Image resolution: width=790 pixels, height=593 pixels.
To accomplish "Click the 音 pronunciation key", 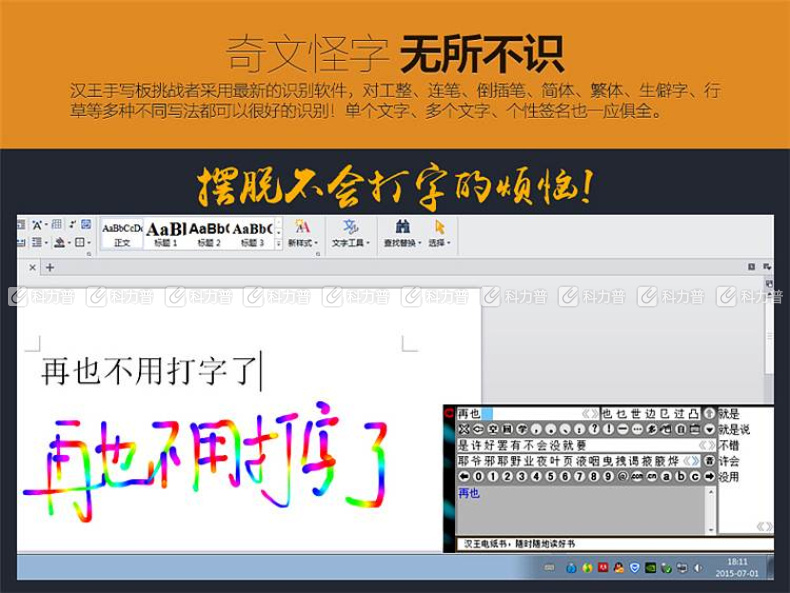I will click(708, 460).
